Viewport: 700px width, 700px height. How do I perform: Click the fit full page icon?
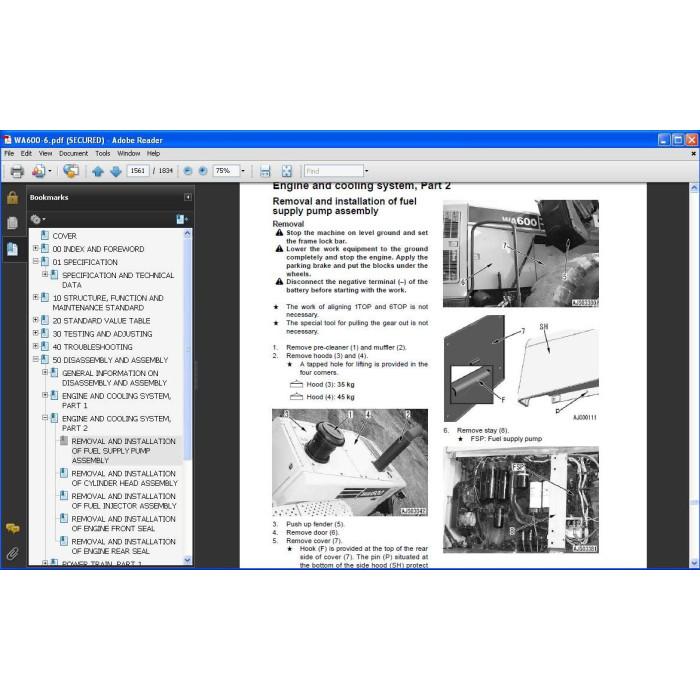[x=287, y=171]
